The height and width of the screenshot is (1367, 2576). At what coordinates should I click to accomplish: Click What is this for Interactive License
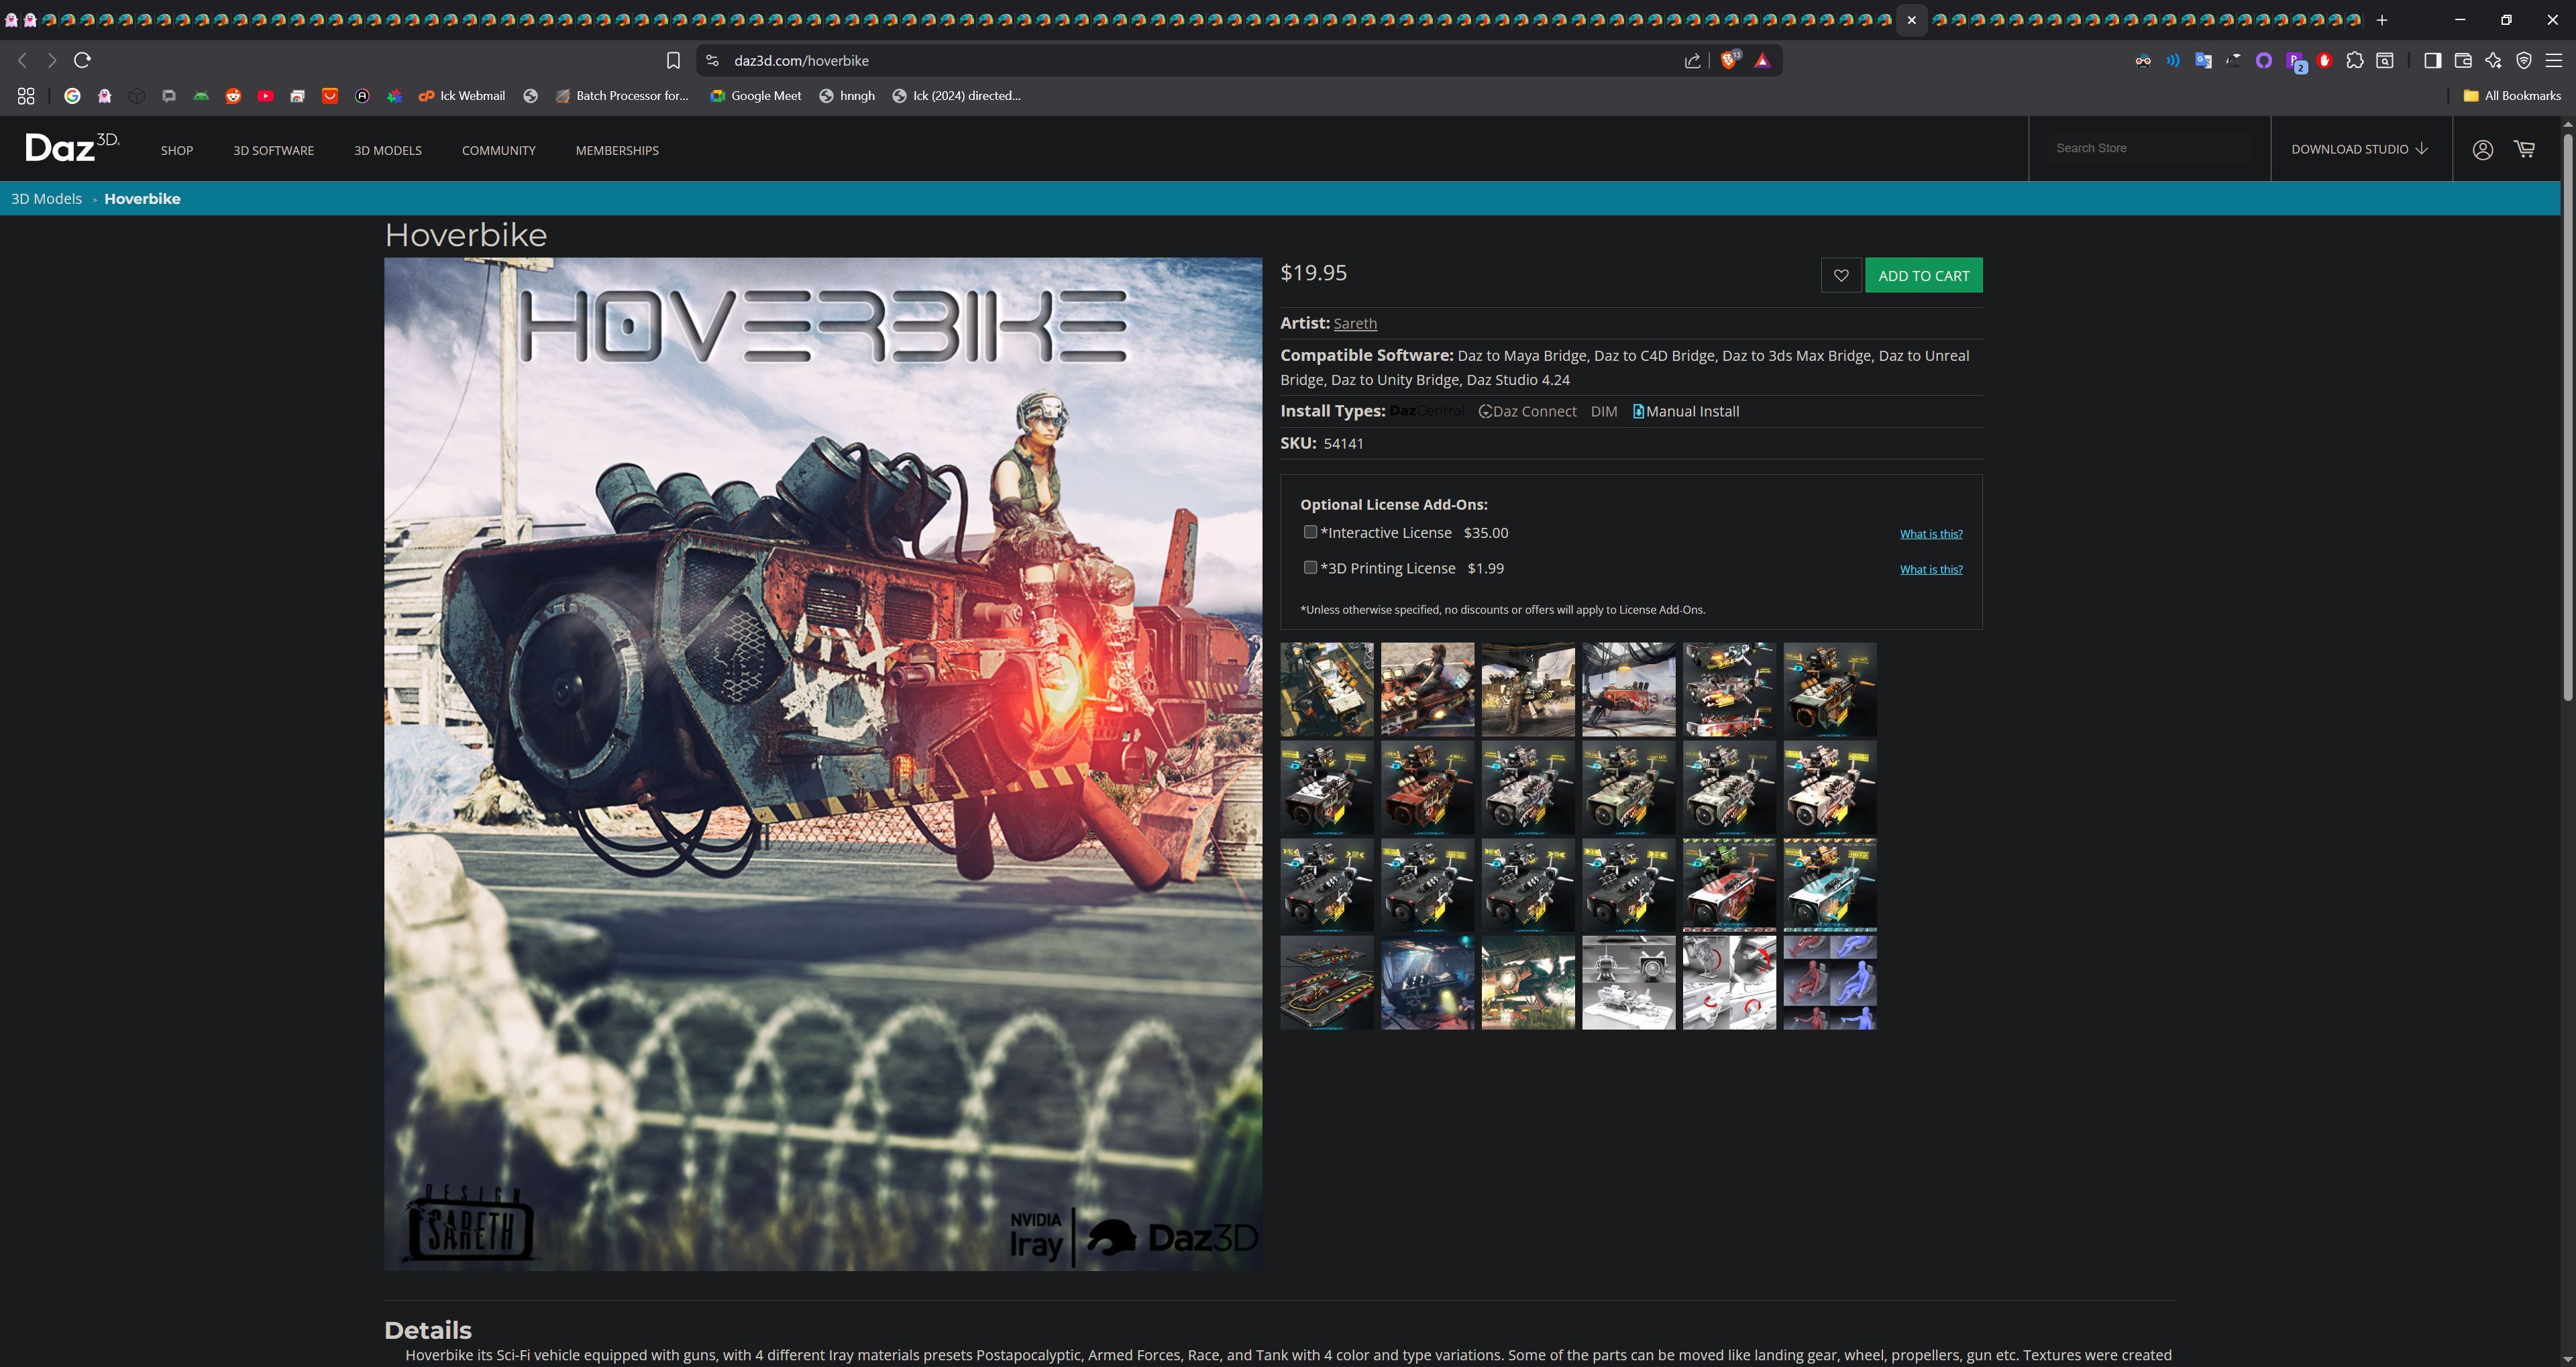[1931, 534]
